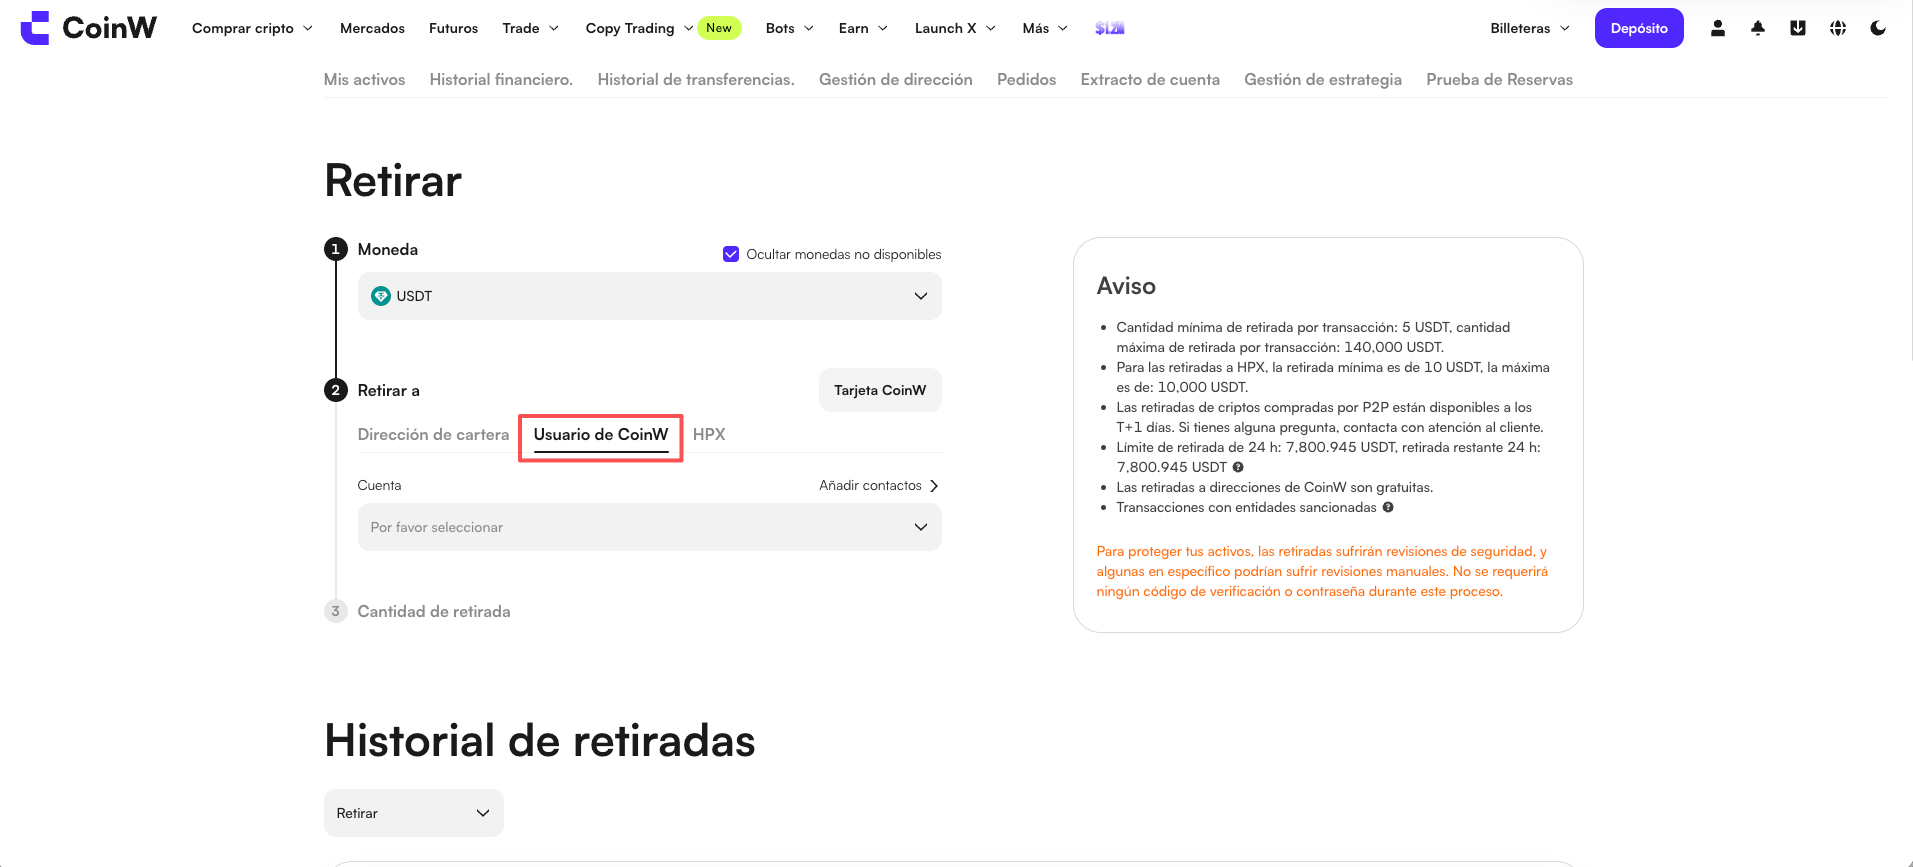
Task: Click the arrow beside Añadir contactos
Action: tap(934, 486)
